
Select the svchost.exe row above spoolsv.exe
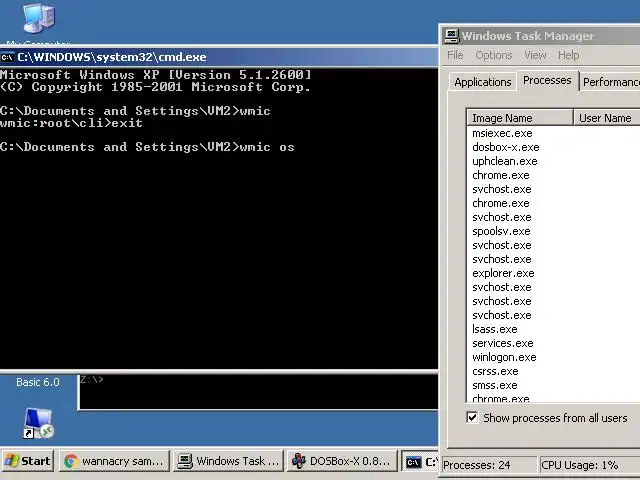[x=502, y=217]
